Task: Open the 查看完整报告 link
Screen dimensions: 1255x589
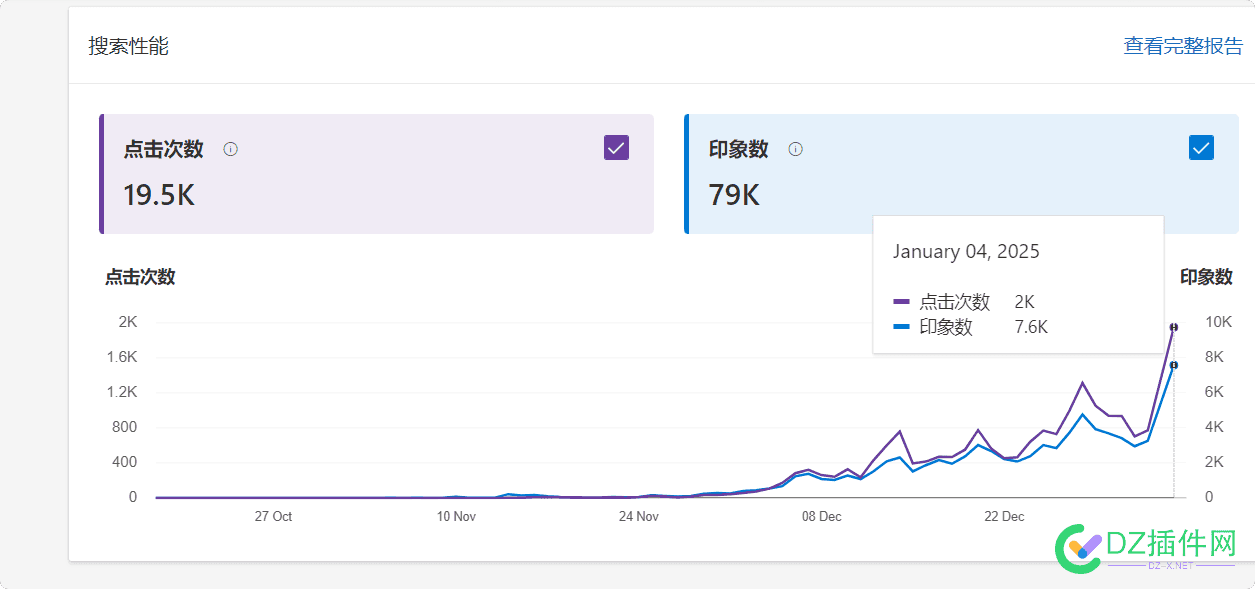Action: tap(1183, 46)
